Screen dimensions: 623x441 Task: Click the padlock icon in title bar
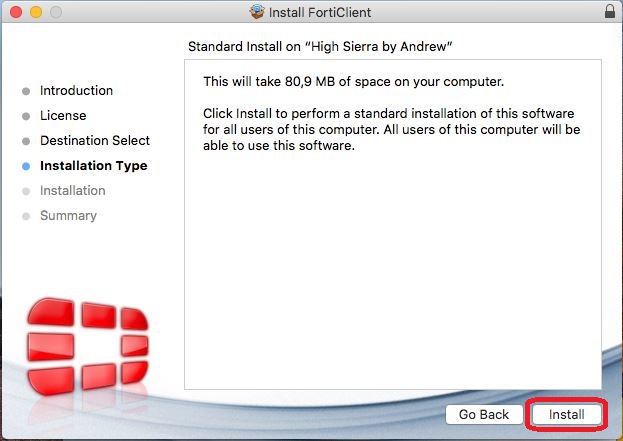pos(610,12)
